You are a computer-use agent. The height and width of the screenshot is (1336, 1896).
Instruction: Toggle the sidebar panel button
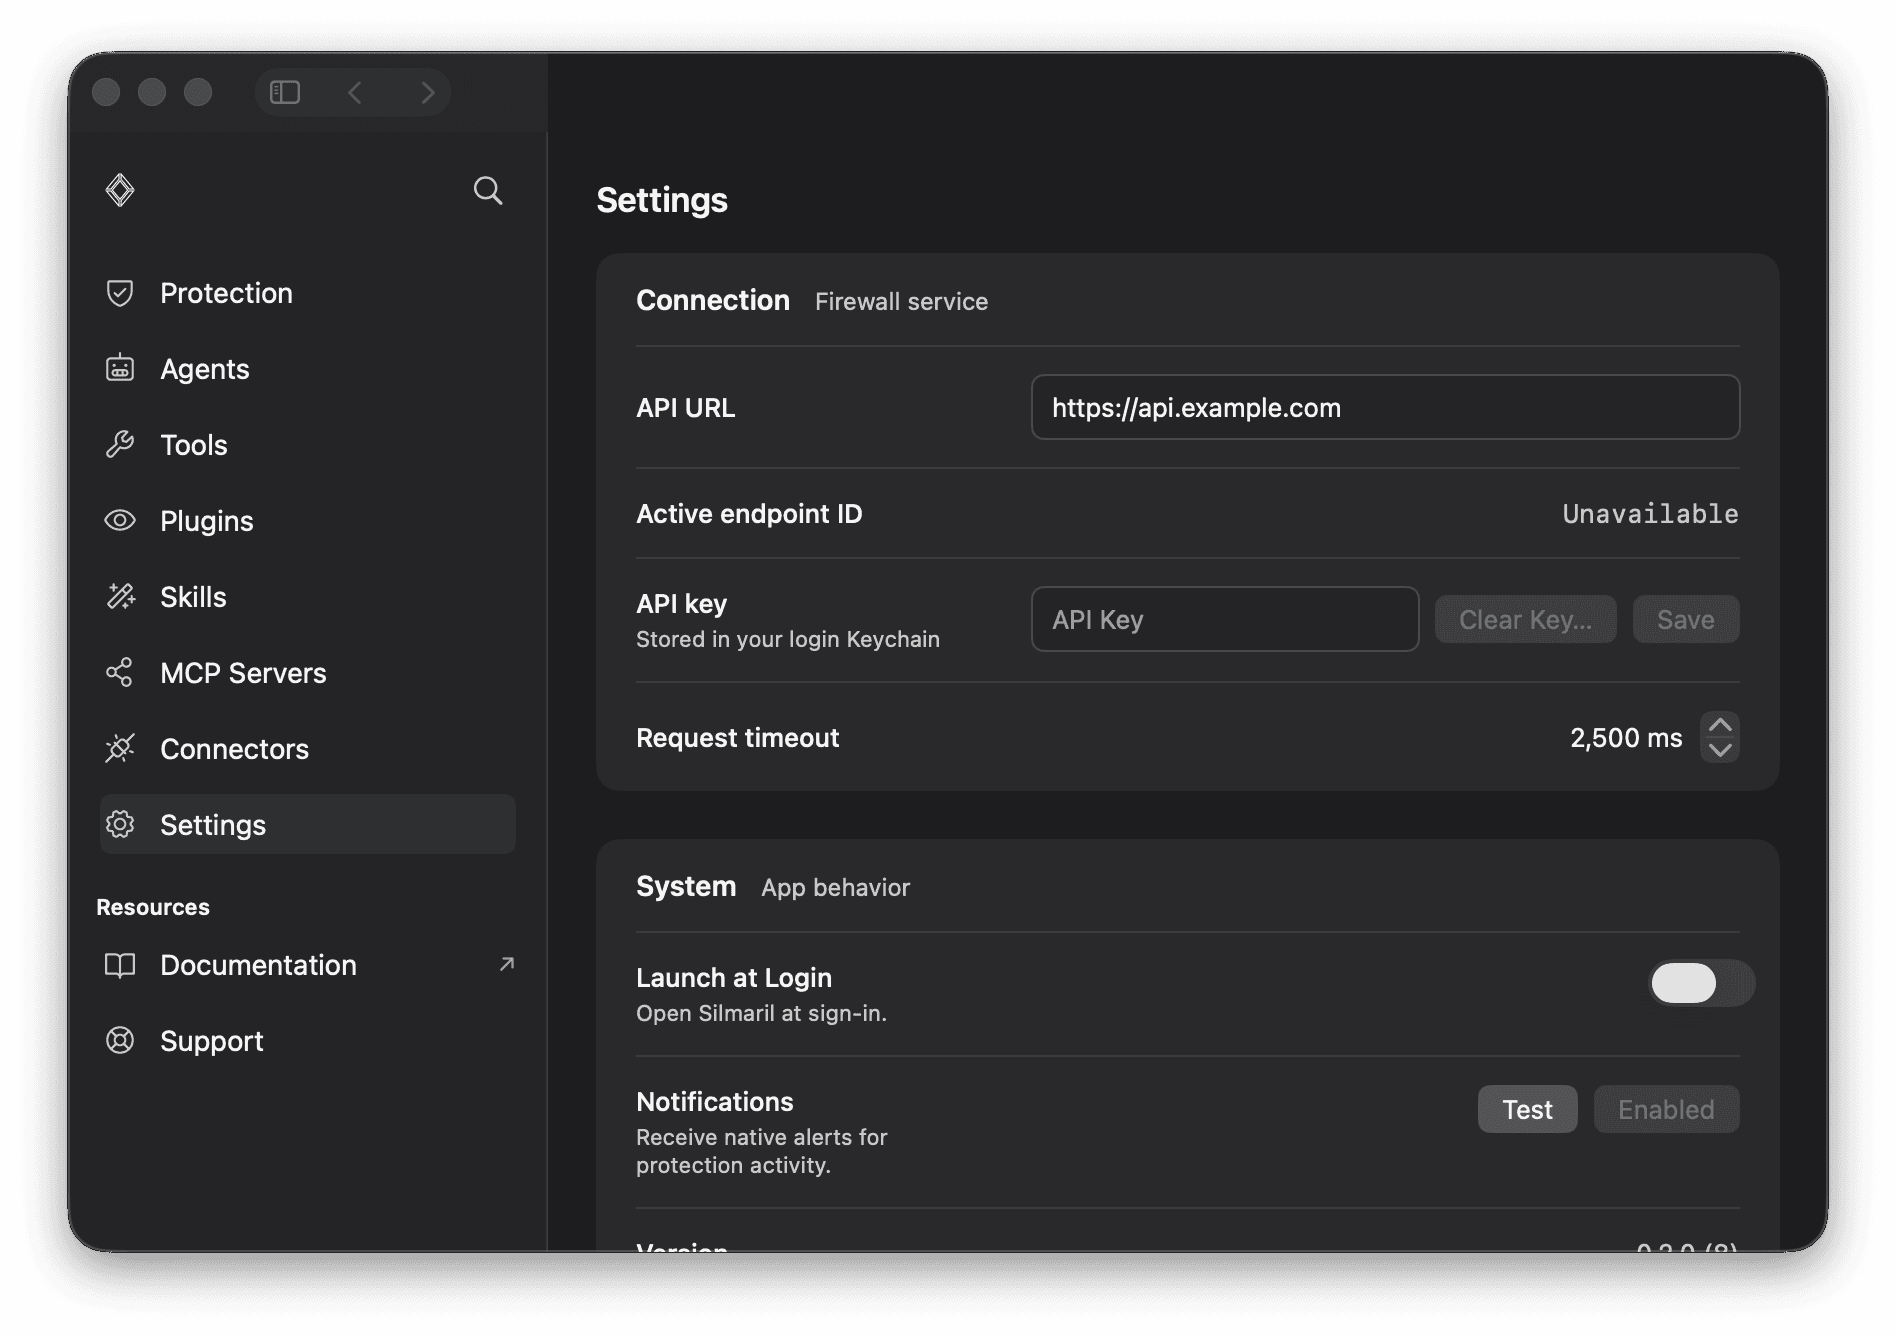point(285,92)
